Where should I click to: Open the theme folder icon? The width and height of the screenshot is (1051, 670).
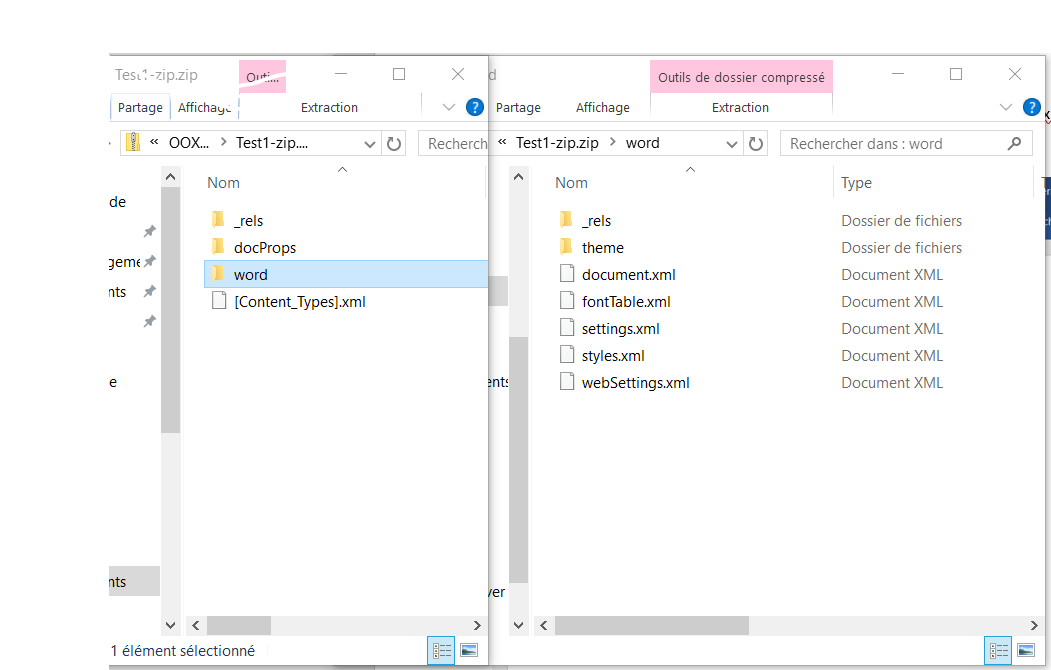coord(566,247)
